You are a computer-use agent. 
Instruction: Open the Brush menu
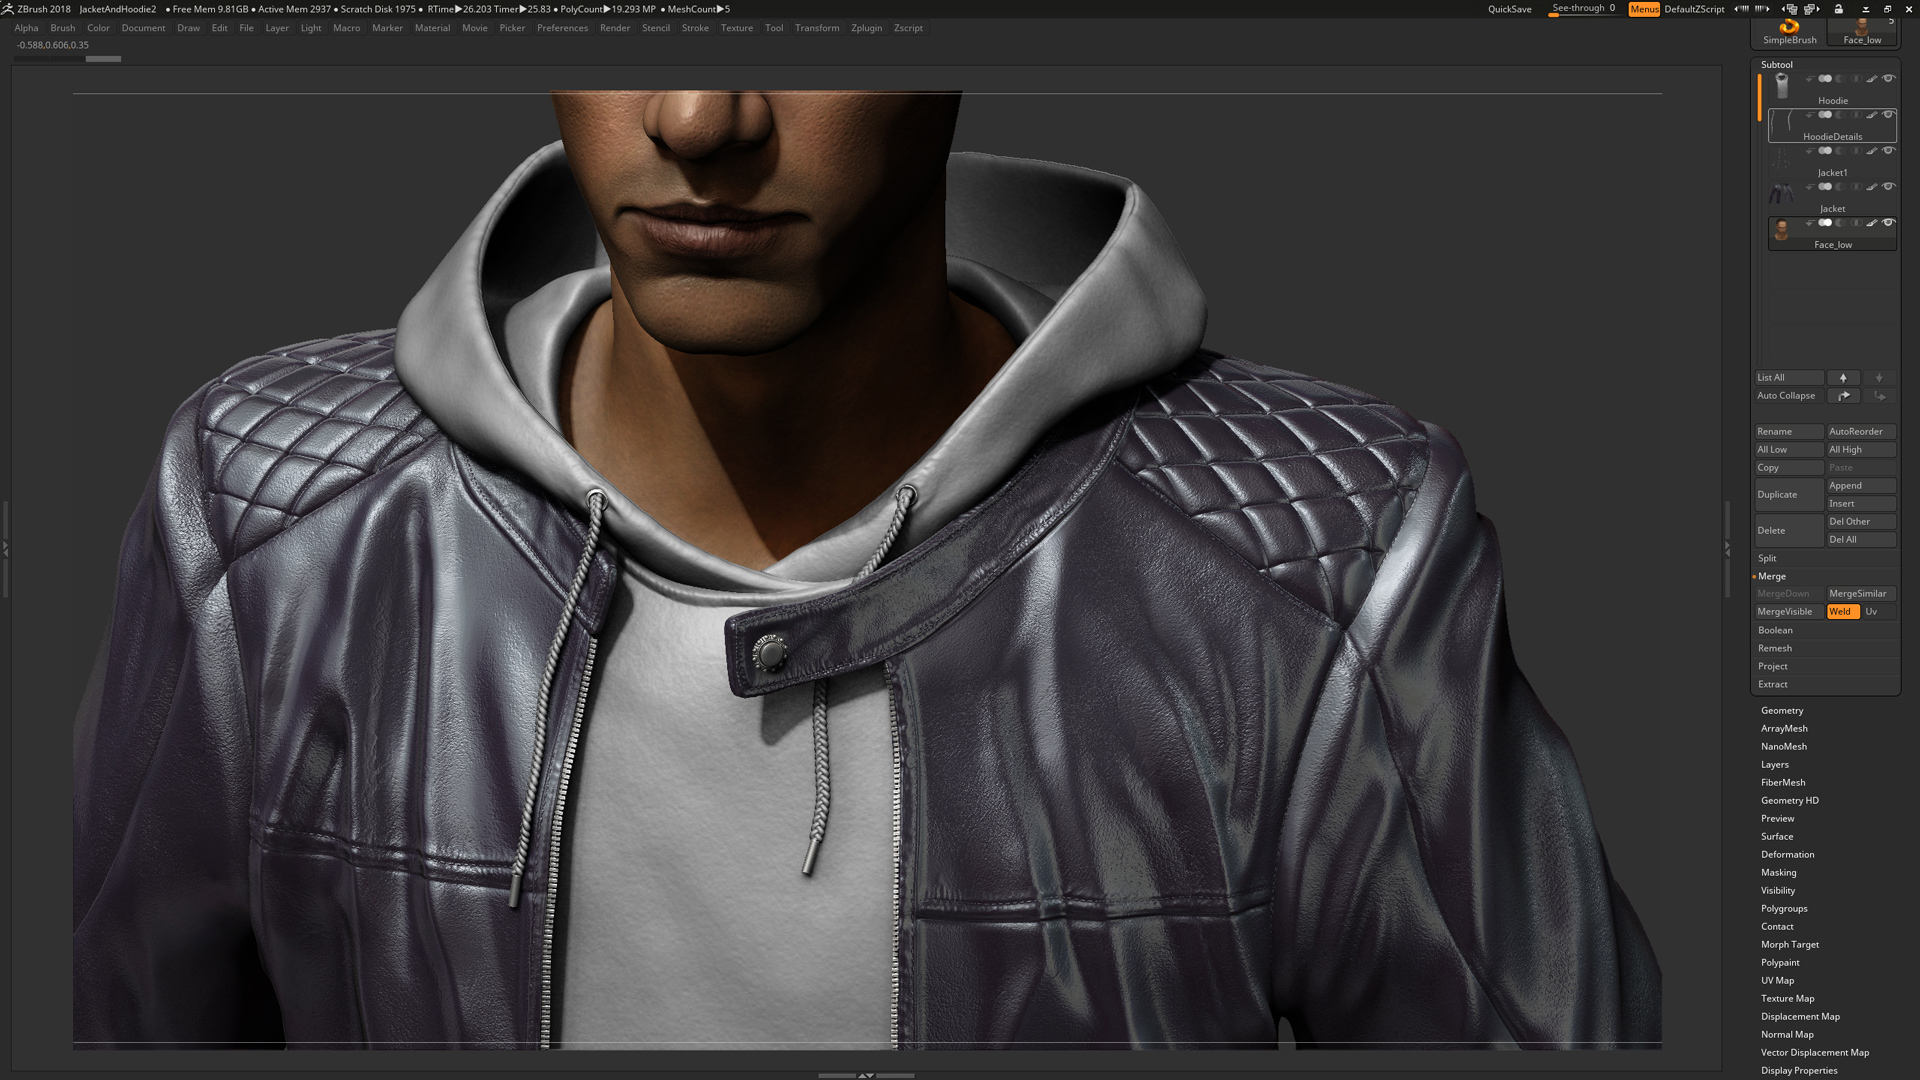(x=63, y=28)
